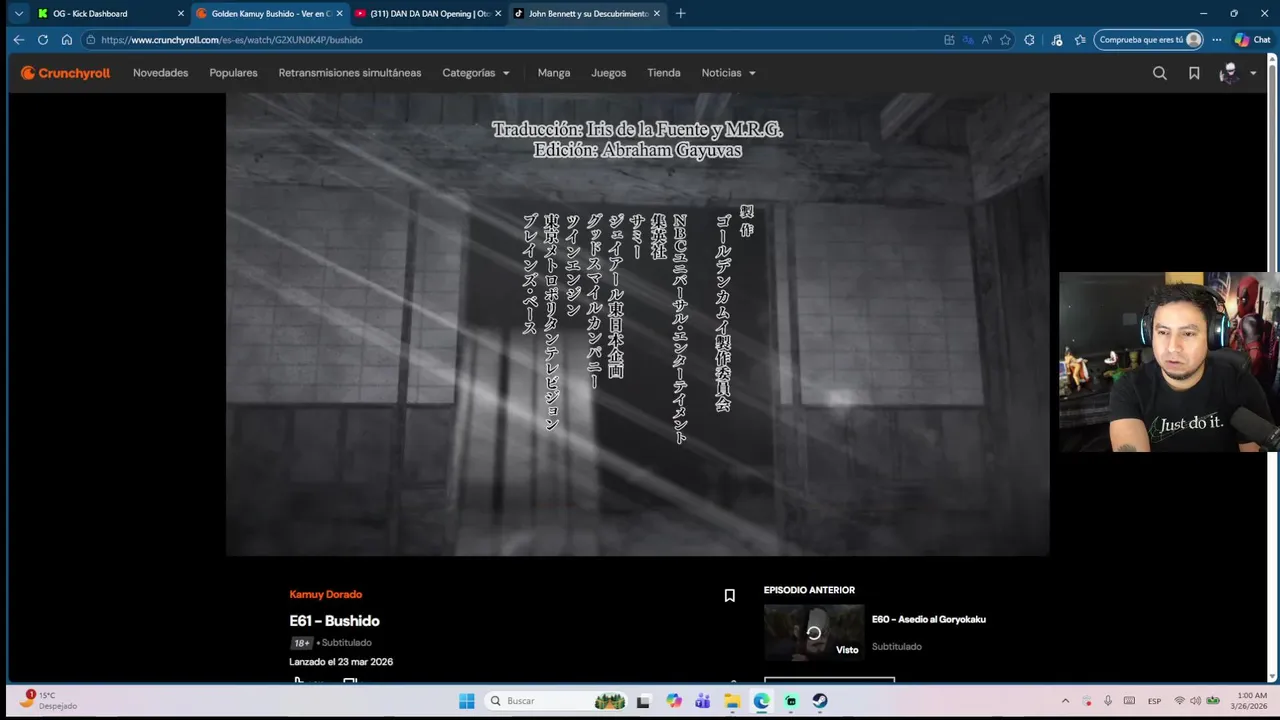
Task: Reload the current page
Action: pos(42,40)
